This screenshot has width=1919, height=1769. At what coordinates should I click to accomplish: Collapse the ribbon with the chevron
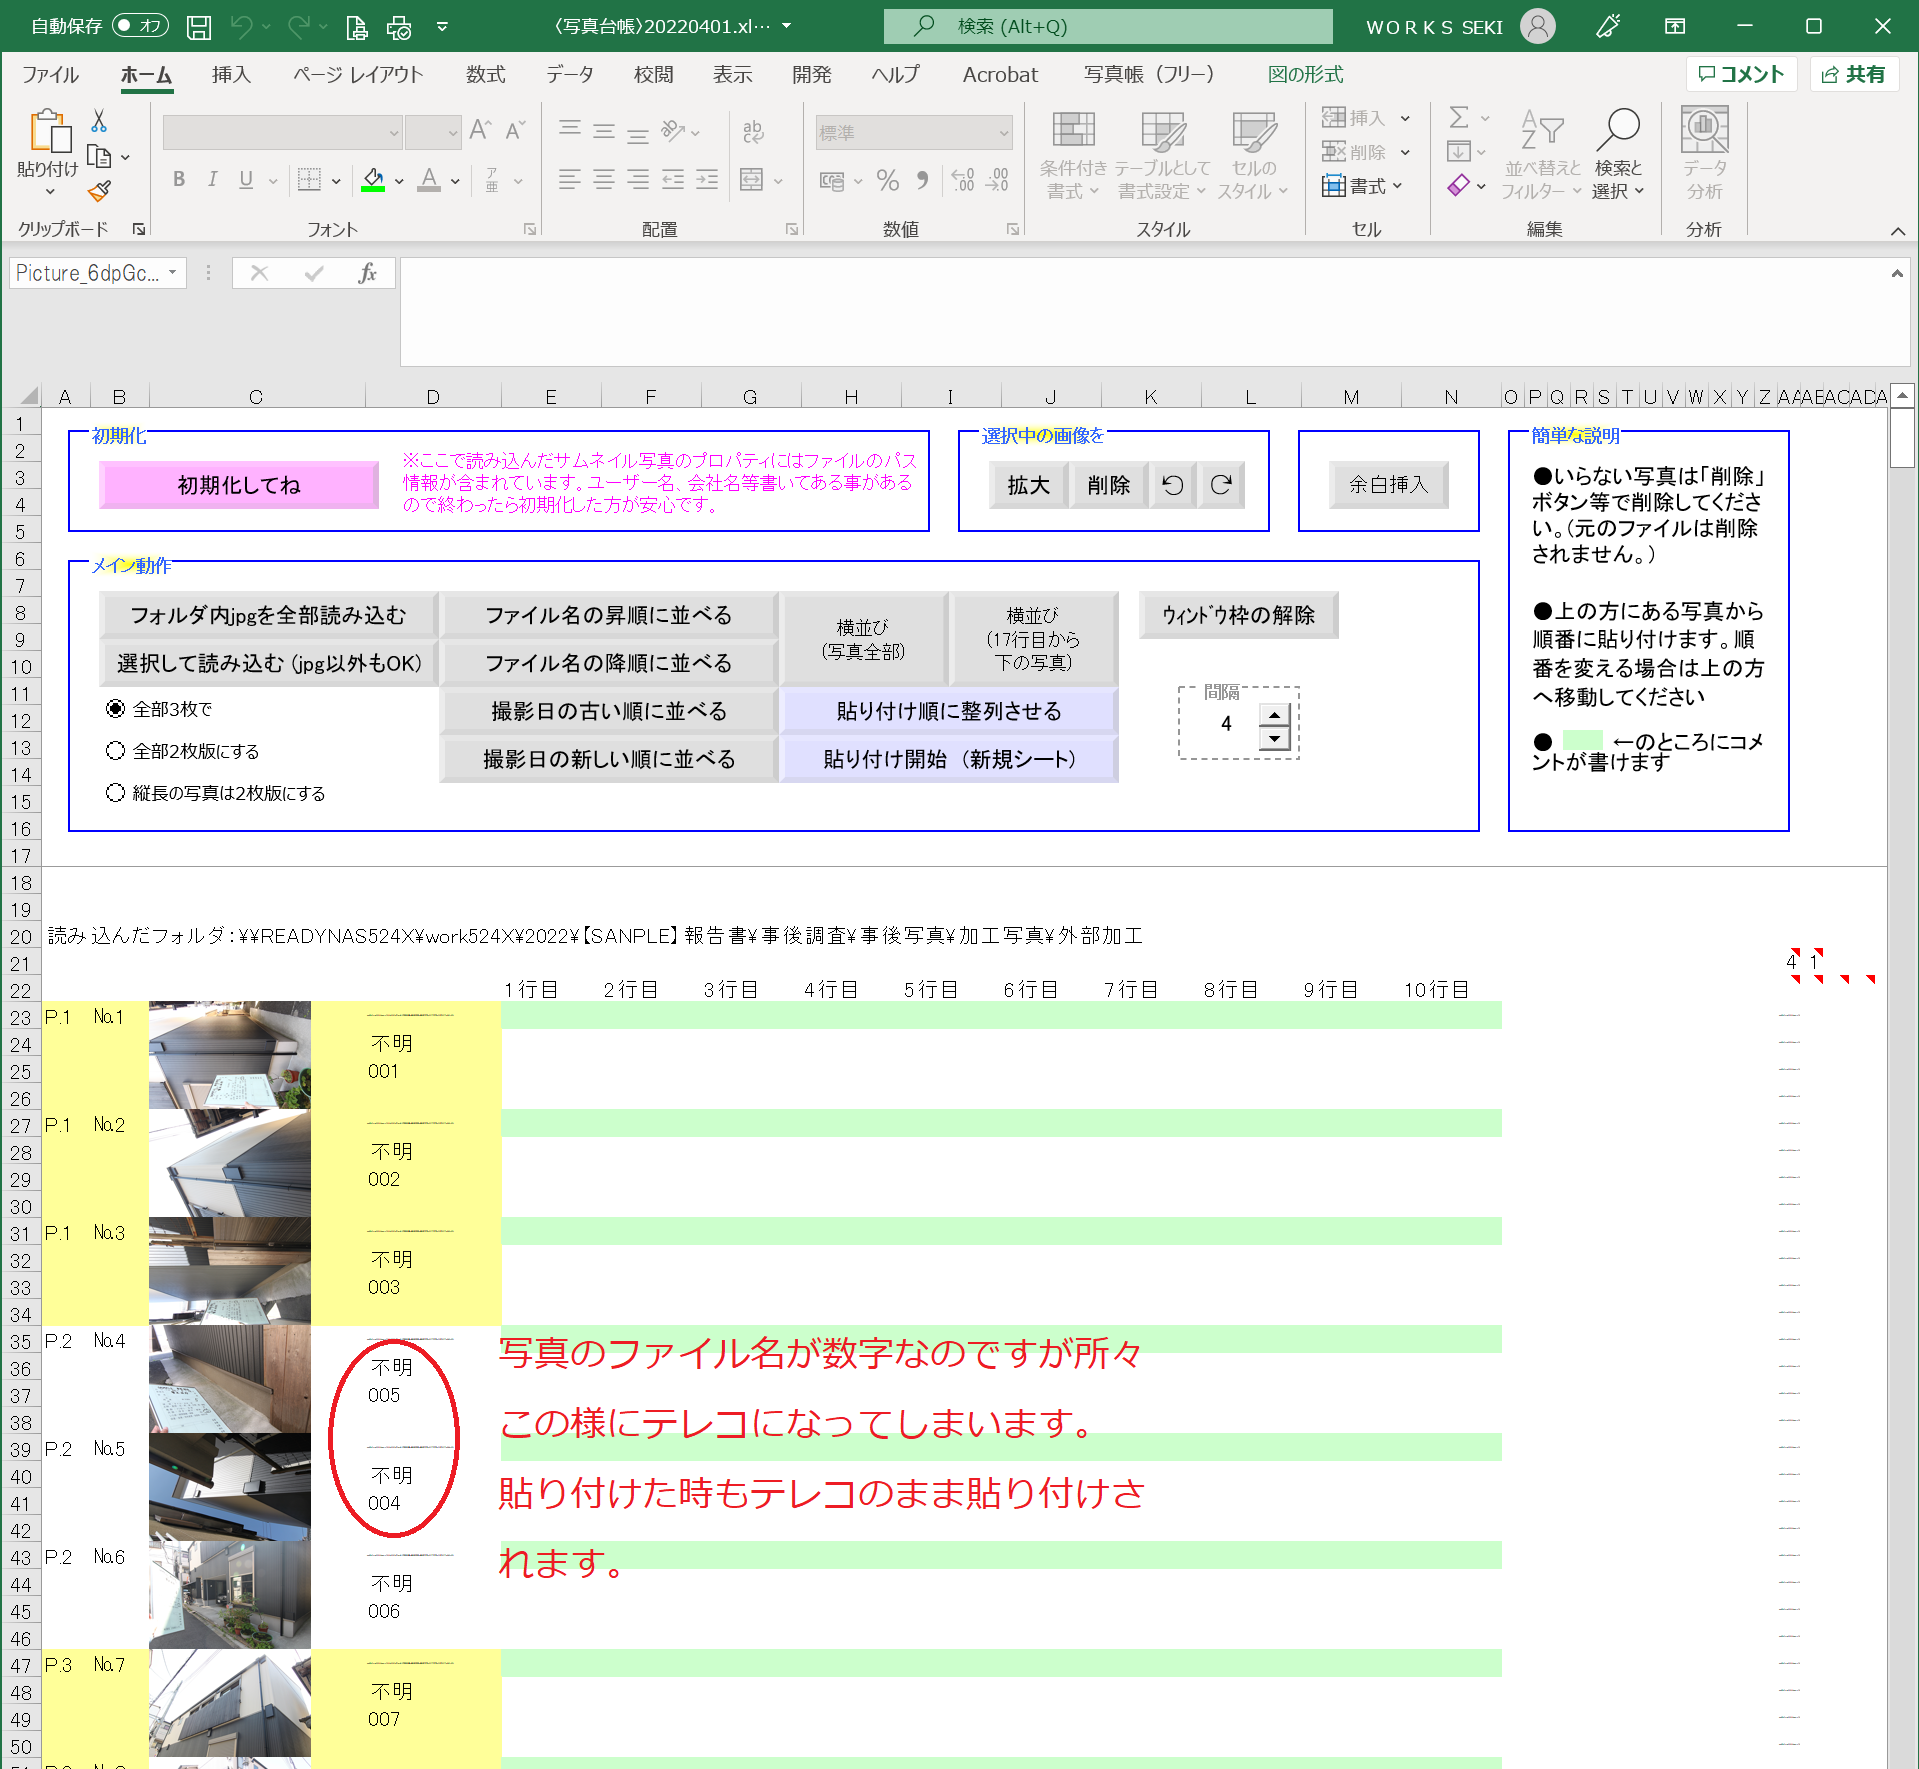[1897, 231]
